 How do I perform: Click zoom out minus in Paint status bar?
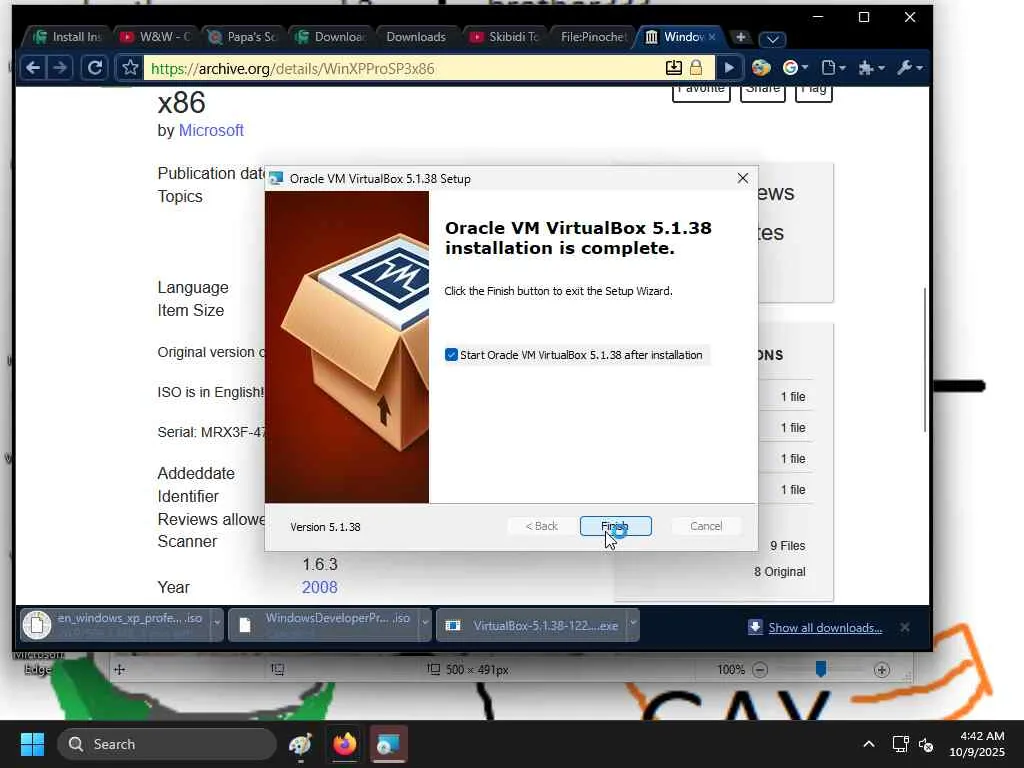(x=760, y=669)
